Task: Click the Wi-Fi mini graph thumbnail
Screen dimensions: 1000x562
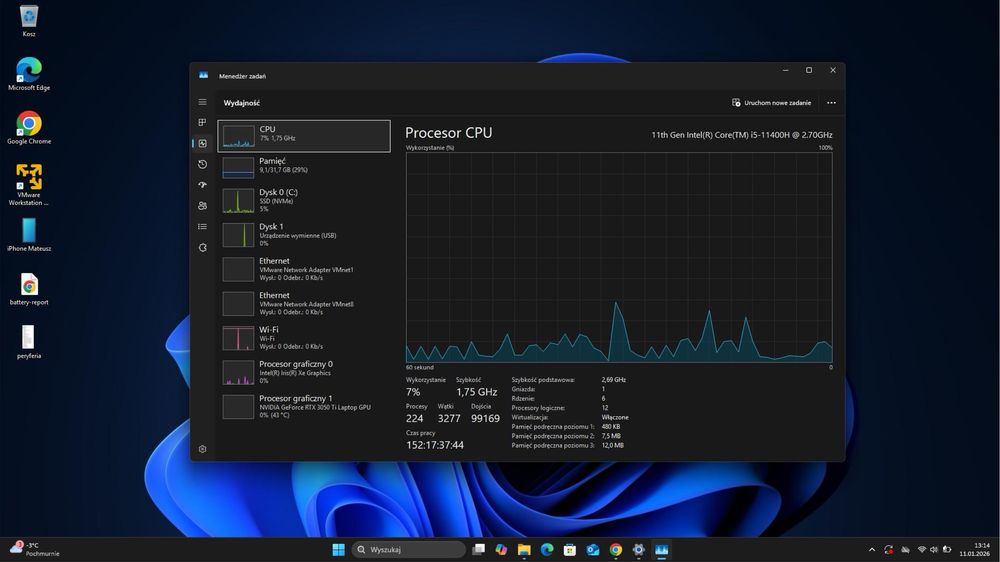Action: 238,339
